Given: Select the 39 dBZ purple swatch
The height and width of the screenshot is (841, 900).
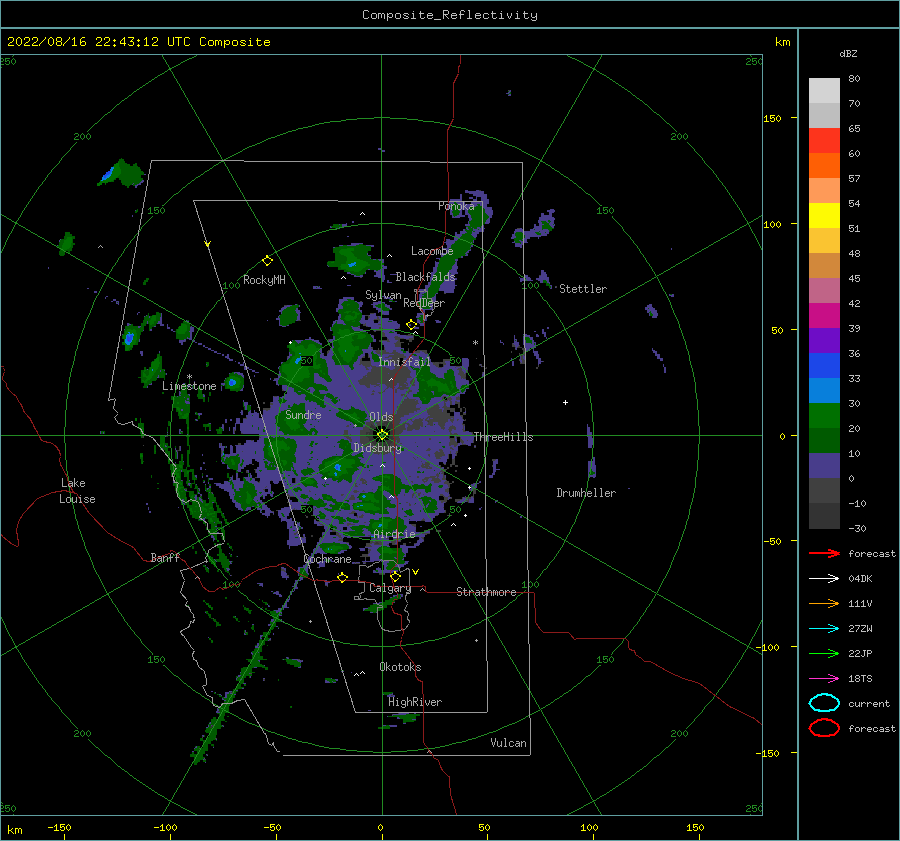Looking at the screenshot, I should pyautogui.click(x=824, y=340).
